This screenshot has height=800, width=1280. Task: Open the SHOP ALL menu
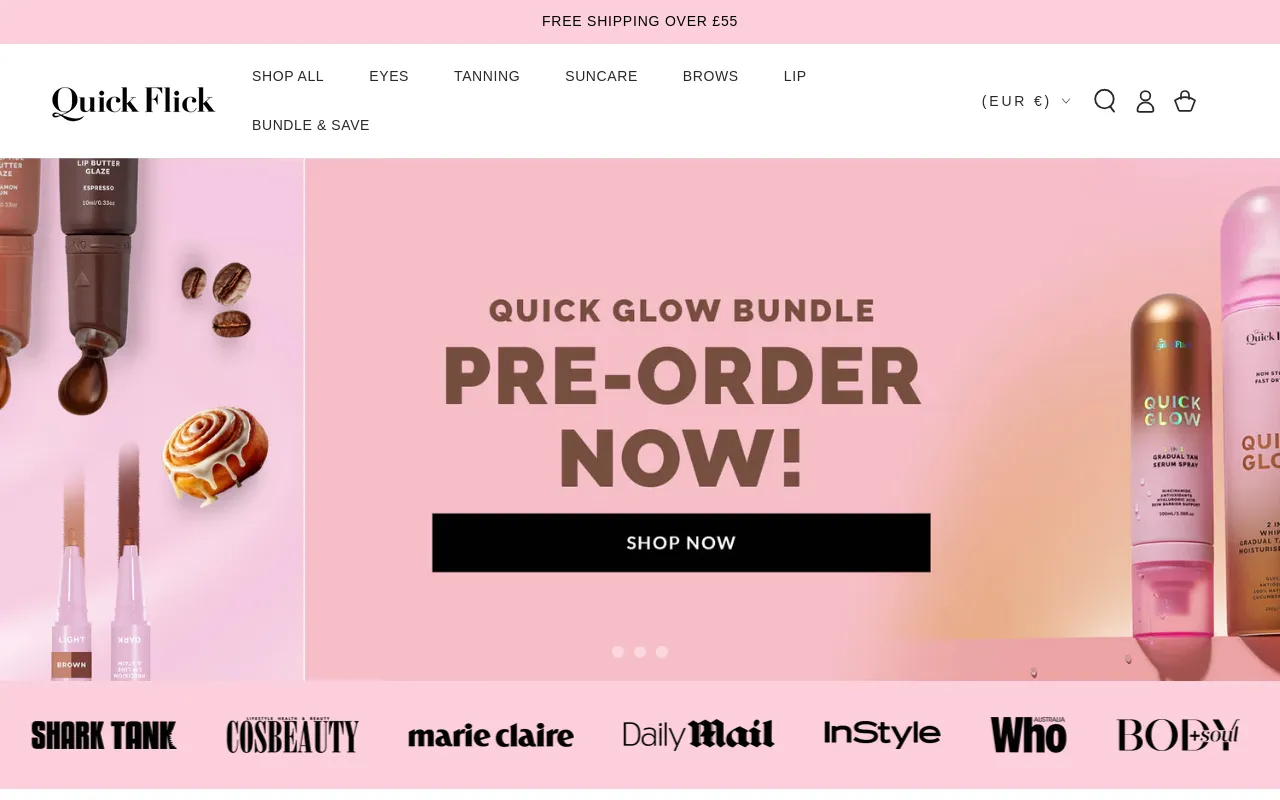(288, 76)
